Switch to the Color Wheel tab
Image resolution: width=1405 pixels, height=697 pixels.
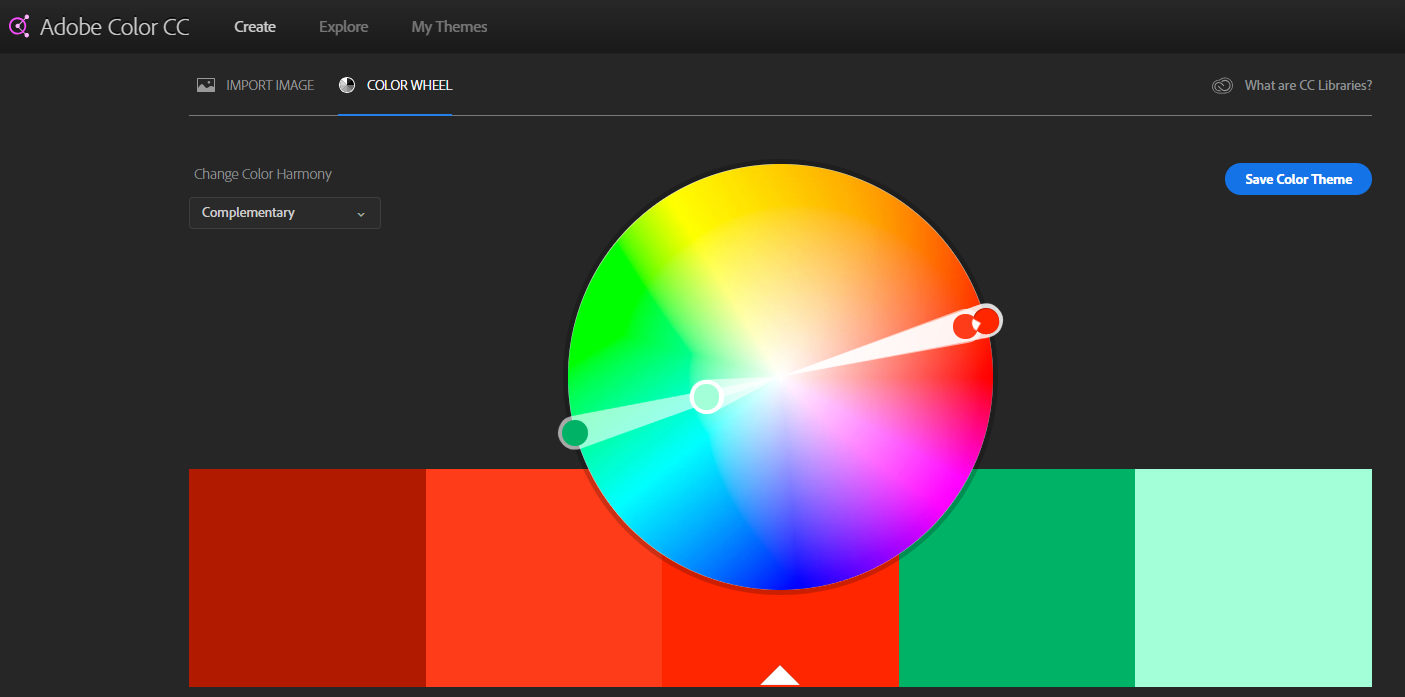[409, 85]
